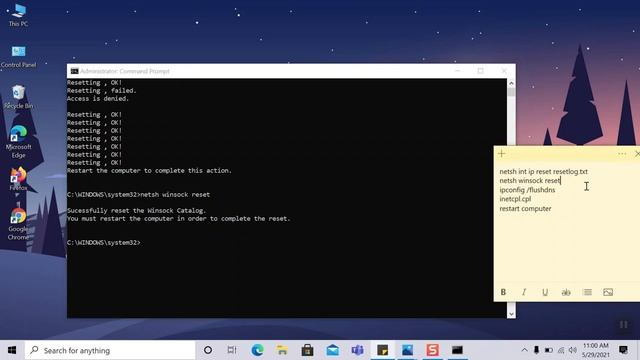The width and height of the screenshot is (640, 360).
Task: Launch Edge from the taskbar
Action: click(258, 350)
